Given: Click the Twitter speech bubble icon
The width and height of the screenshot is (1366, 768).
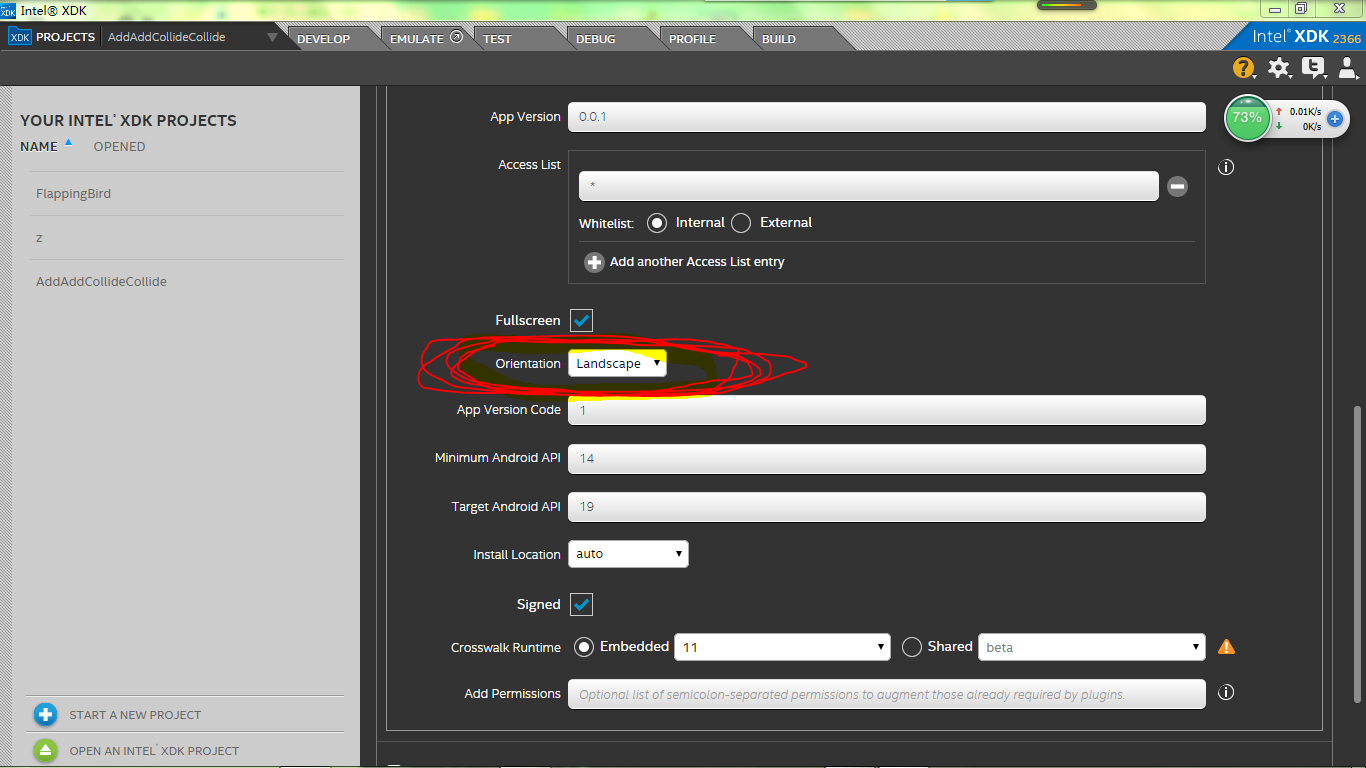Looking at the screenshot, I should (x=1313, y=68).
